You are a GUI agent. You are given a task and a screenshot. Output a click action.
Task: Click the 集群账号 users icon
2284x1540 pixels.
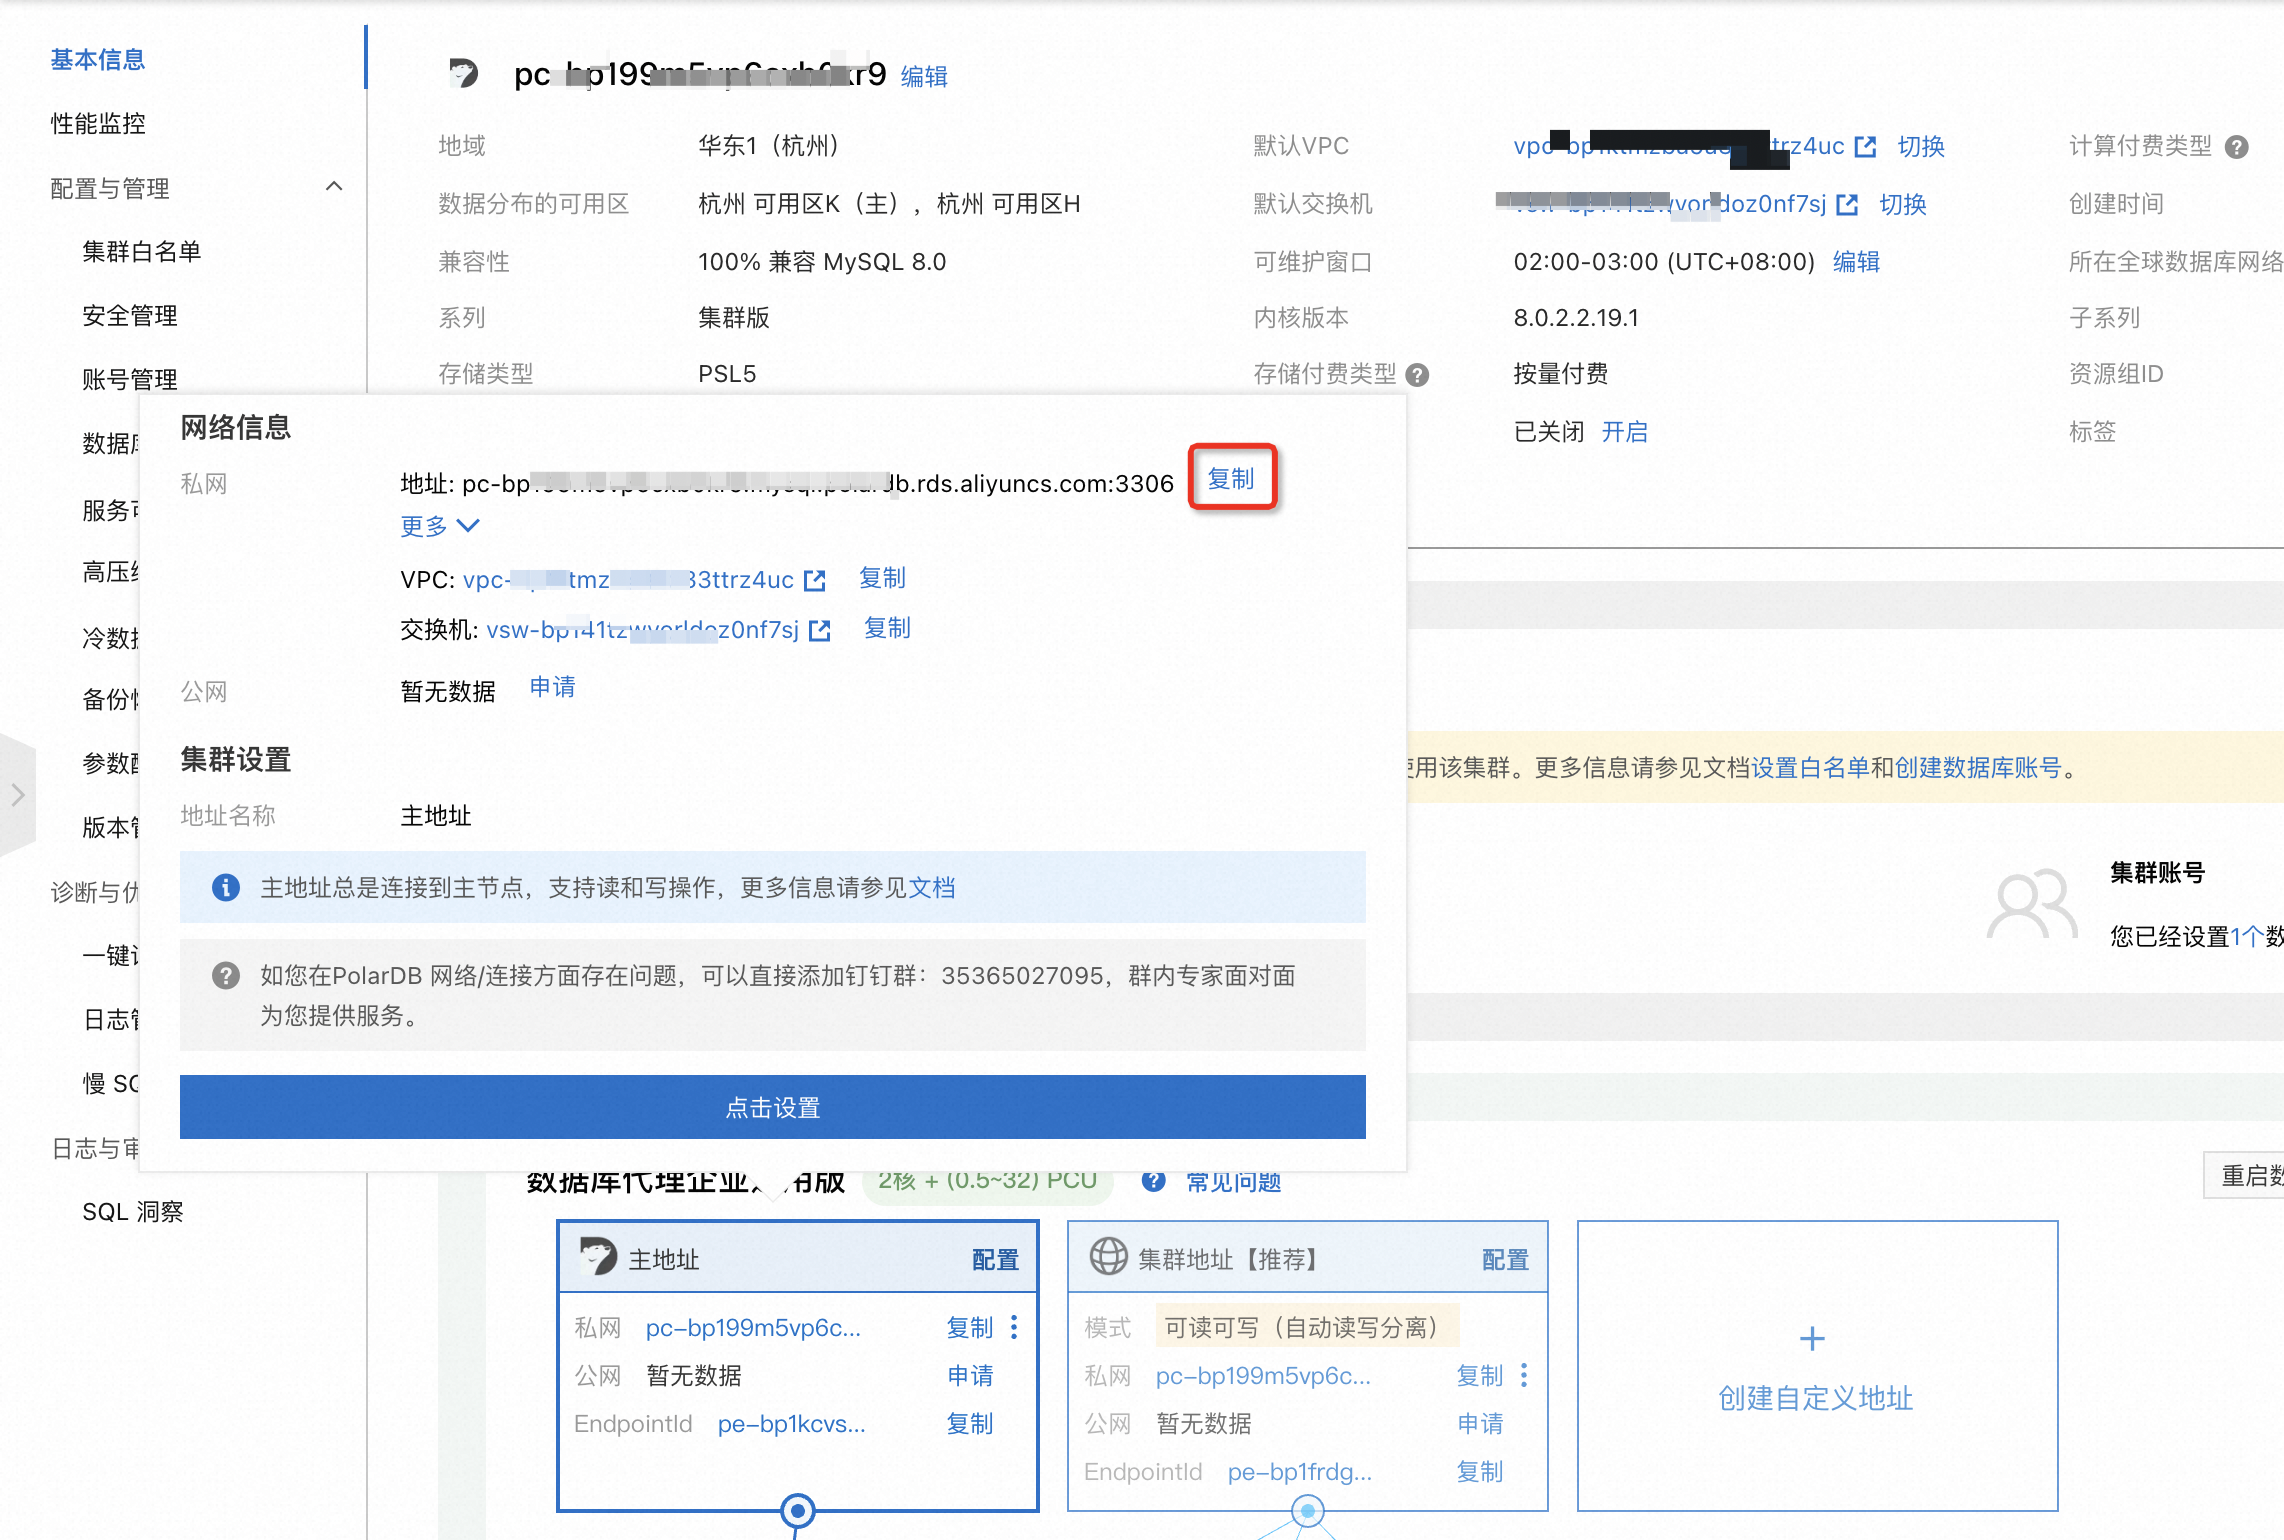click(2032, 904)
